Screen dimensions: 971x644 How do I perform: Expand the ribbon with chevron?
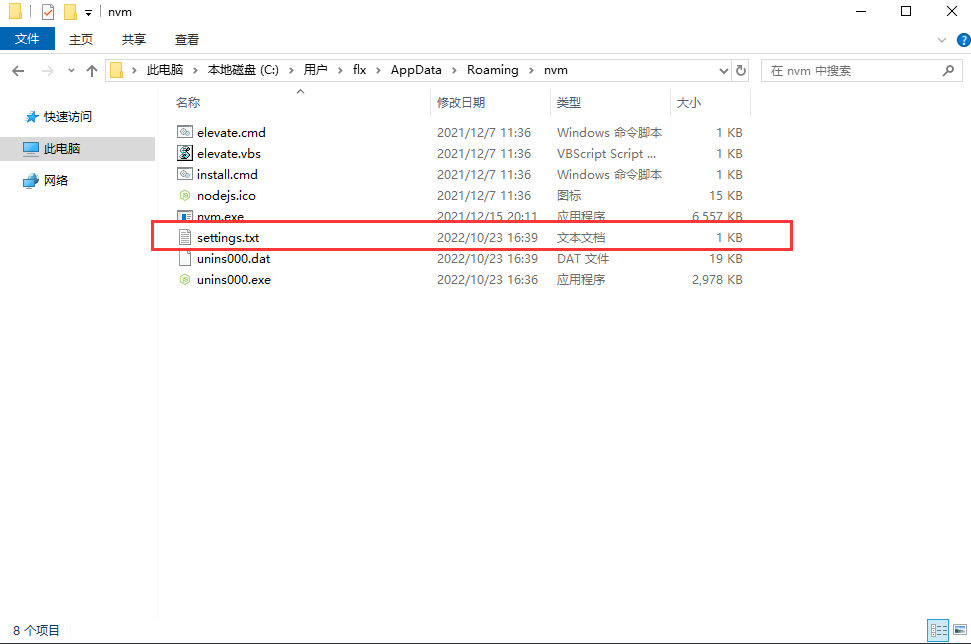point(942,40)
